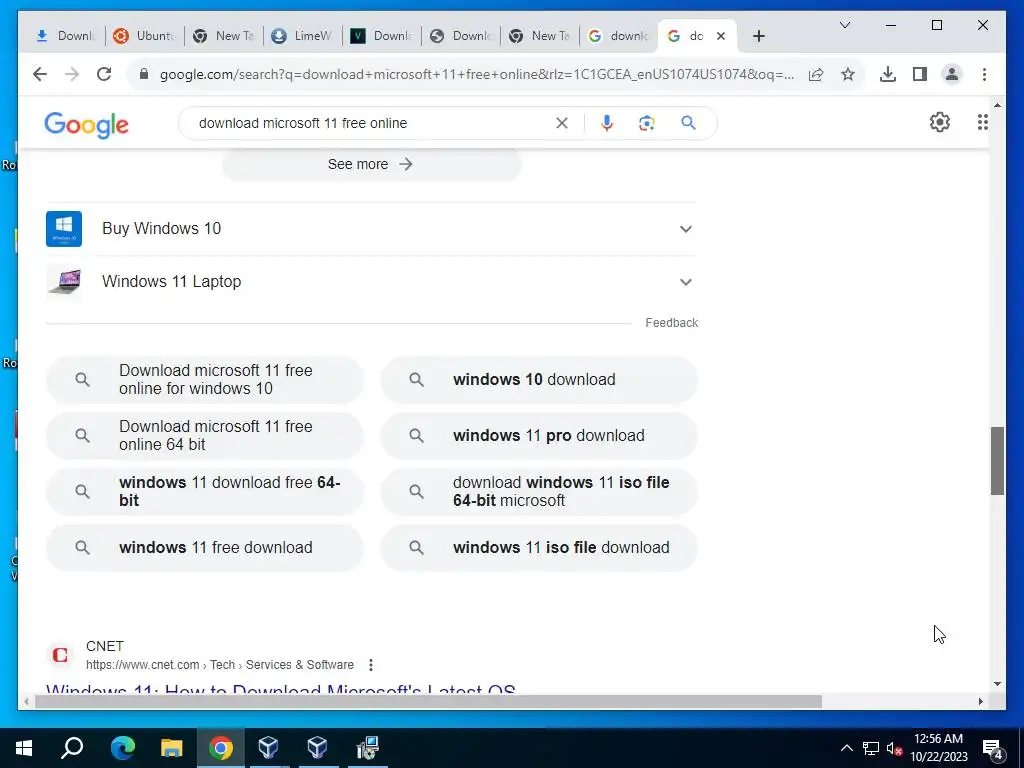Share this page using the share icon
1024x768 pixels.
point(816,74)
